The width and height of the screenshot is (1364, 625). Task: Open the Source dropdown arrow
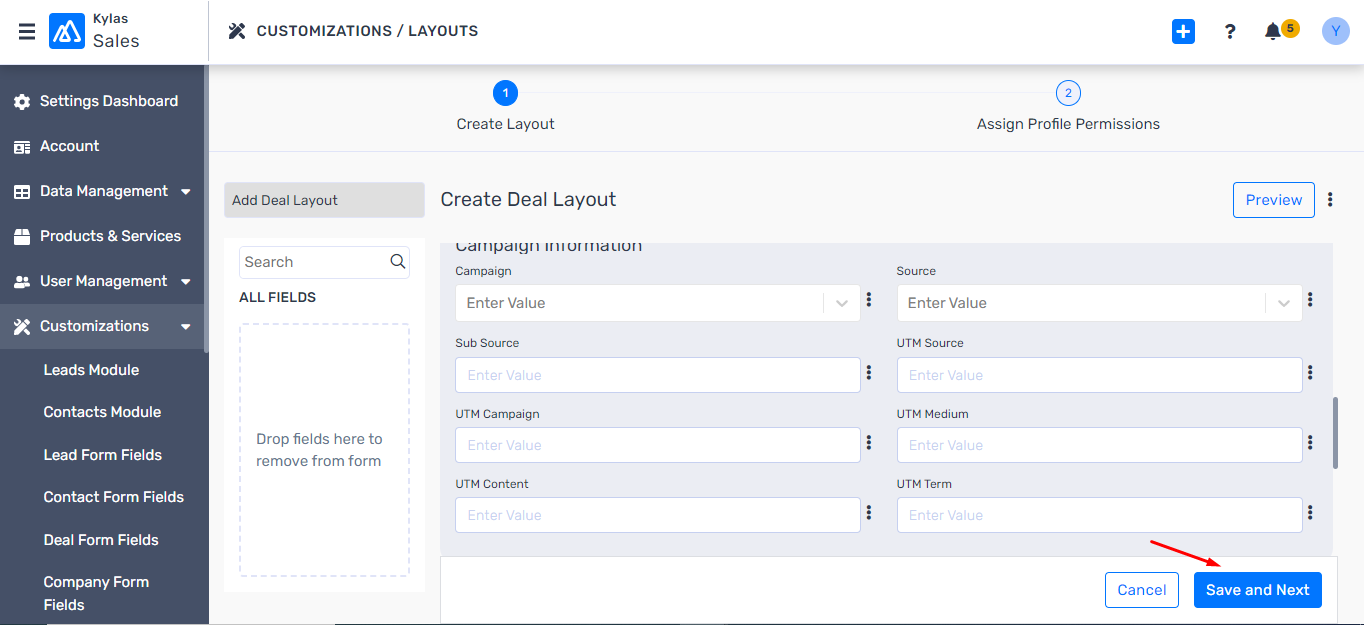coord(1284,303)
